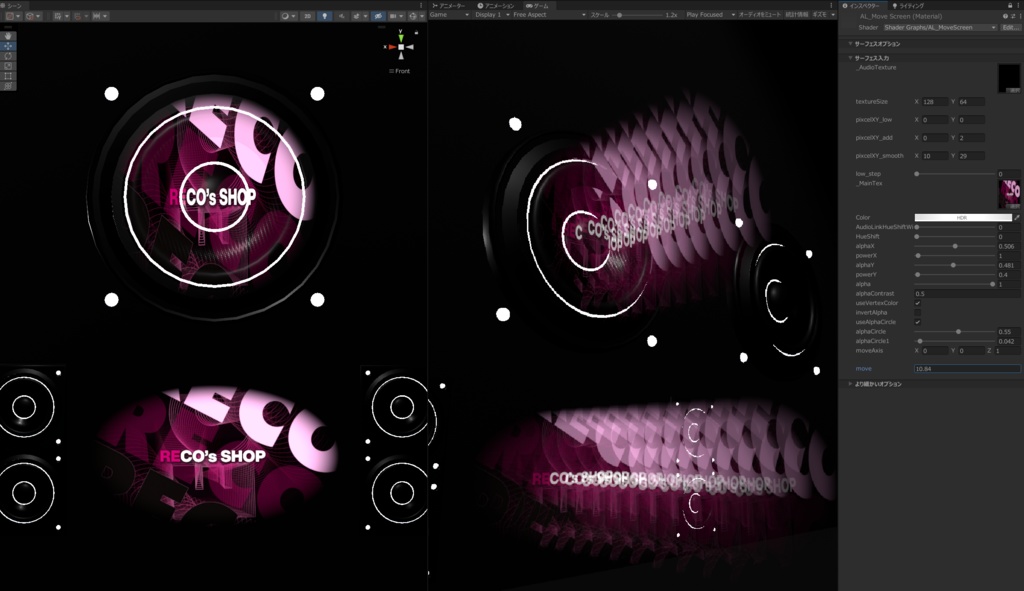
Task: Open the handle rotation global/local dropdown
Action: [x=33, y=16]
